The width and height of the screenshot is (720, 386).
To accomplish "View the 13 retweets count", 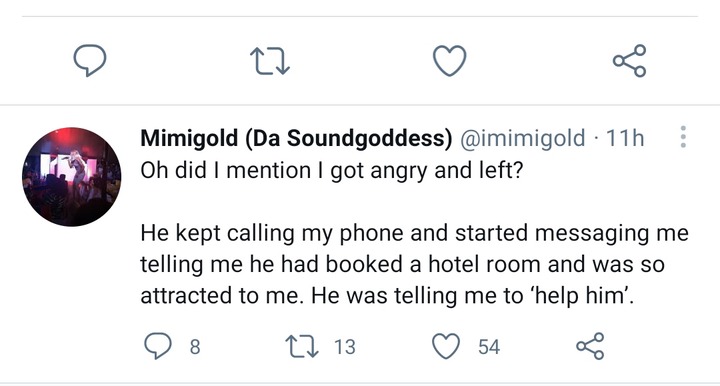I will 345,347.
